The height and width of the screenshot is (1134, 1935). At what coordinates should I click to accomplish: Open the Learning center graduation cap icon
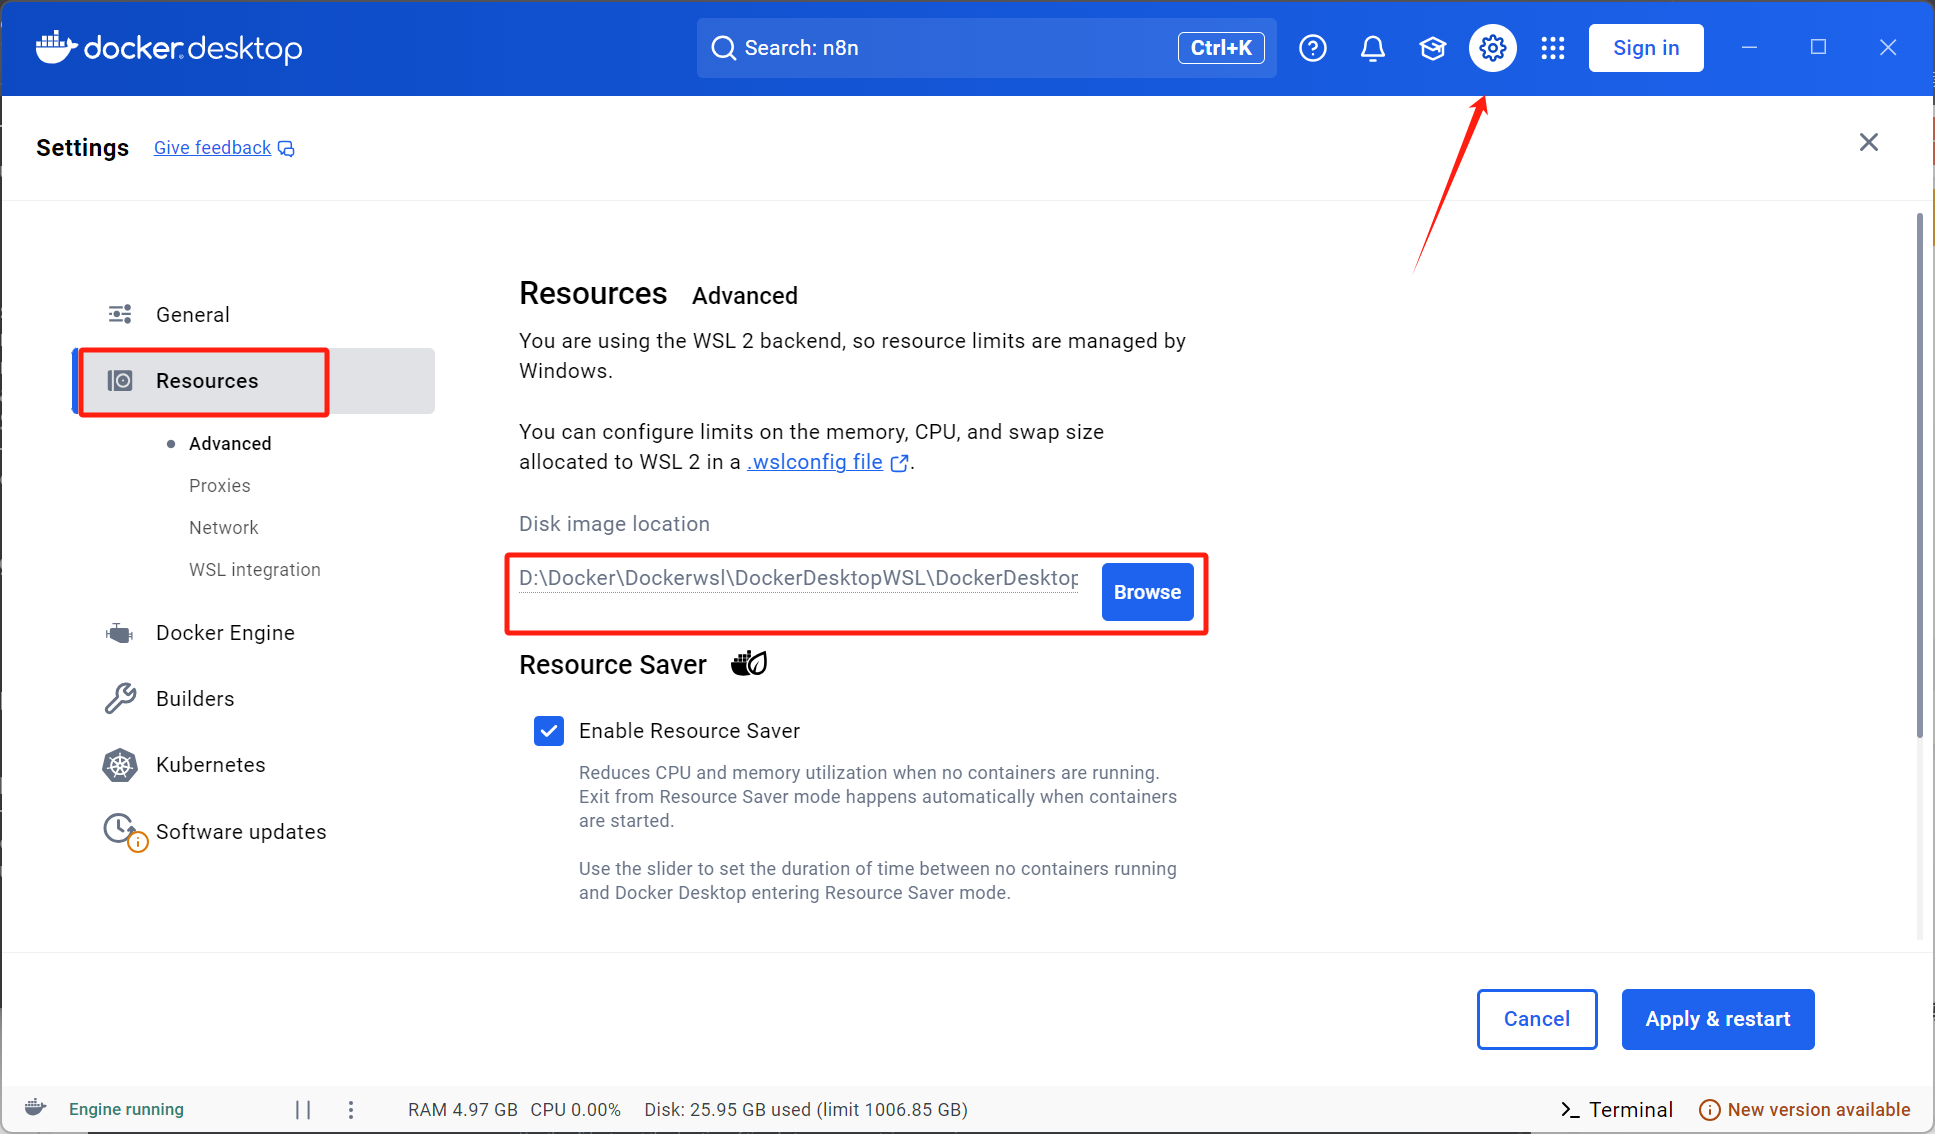(1433, 48)
